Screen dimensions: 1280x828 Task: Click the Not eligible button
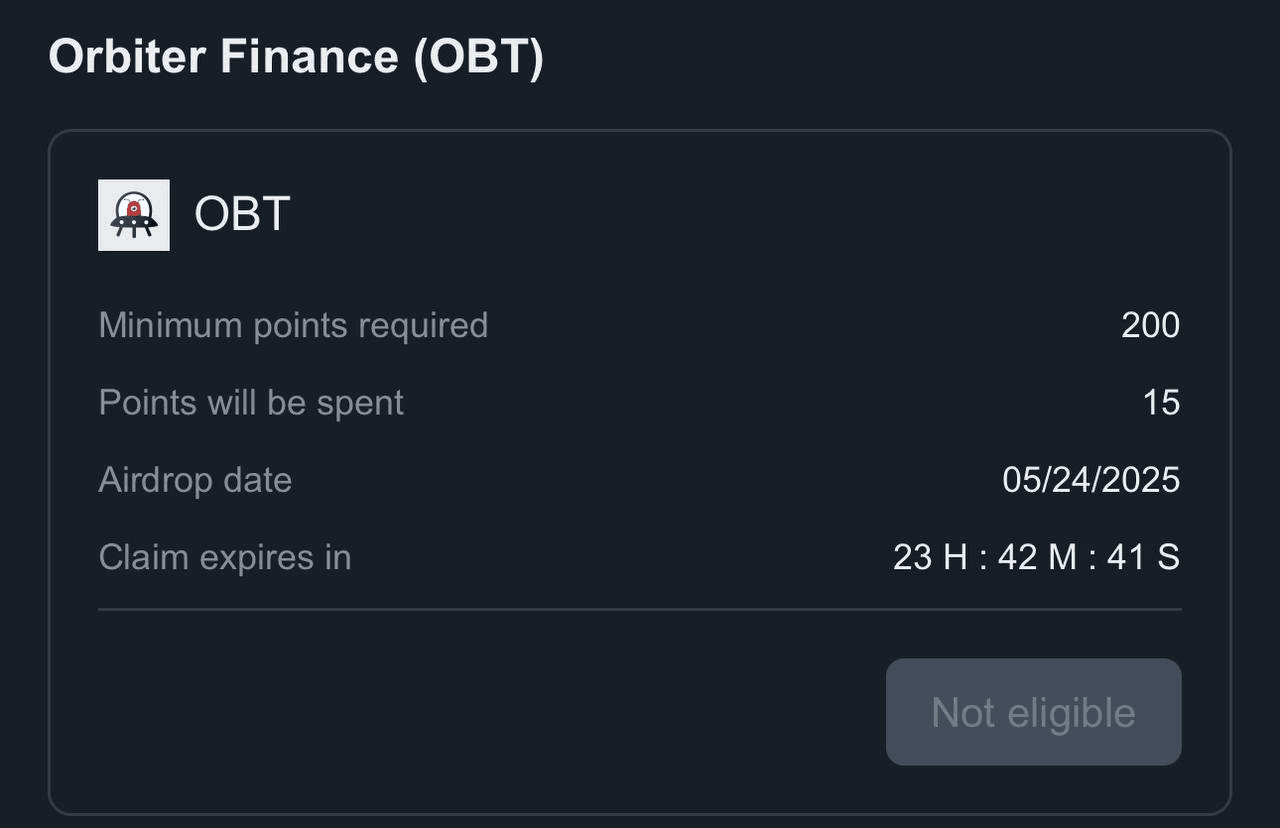click(1033, 712)
